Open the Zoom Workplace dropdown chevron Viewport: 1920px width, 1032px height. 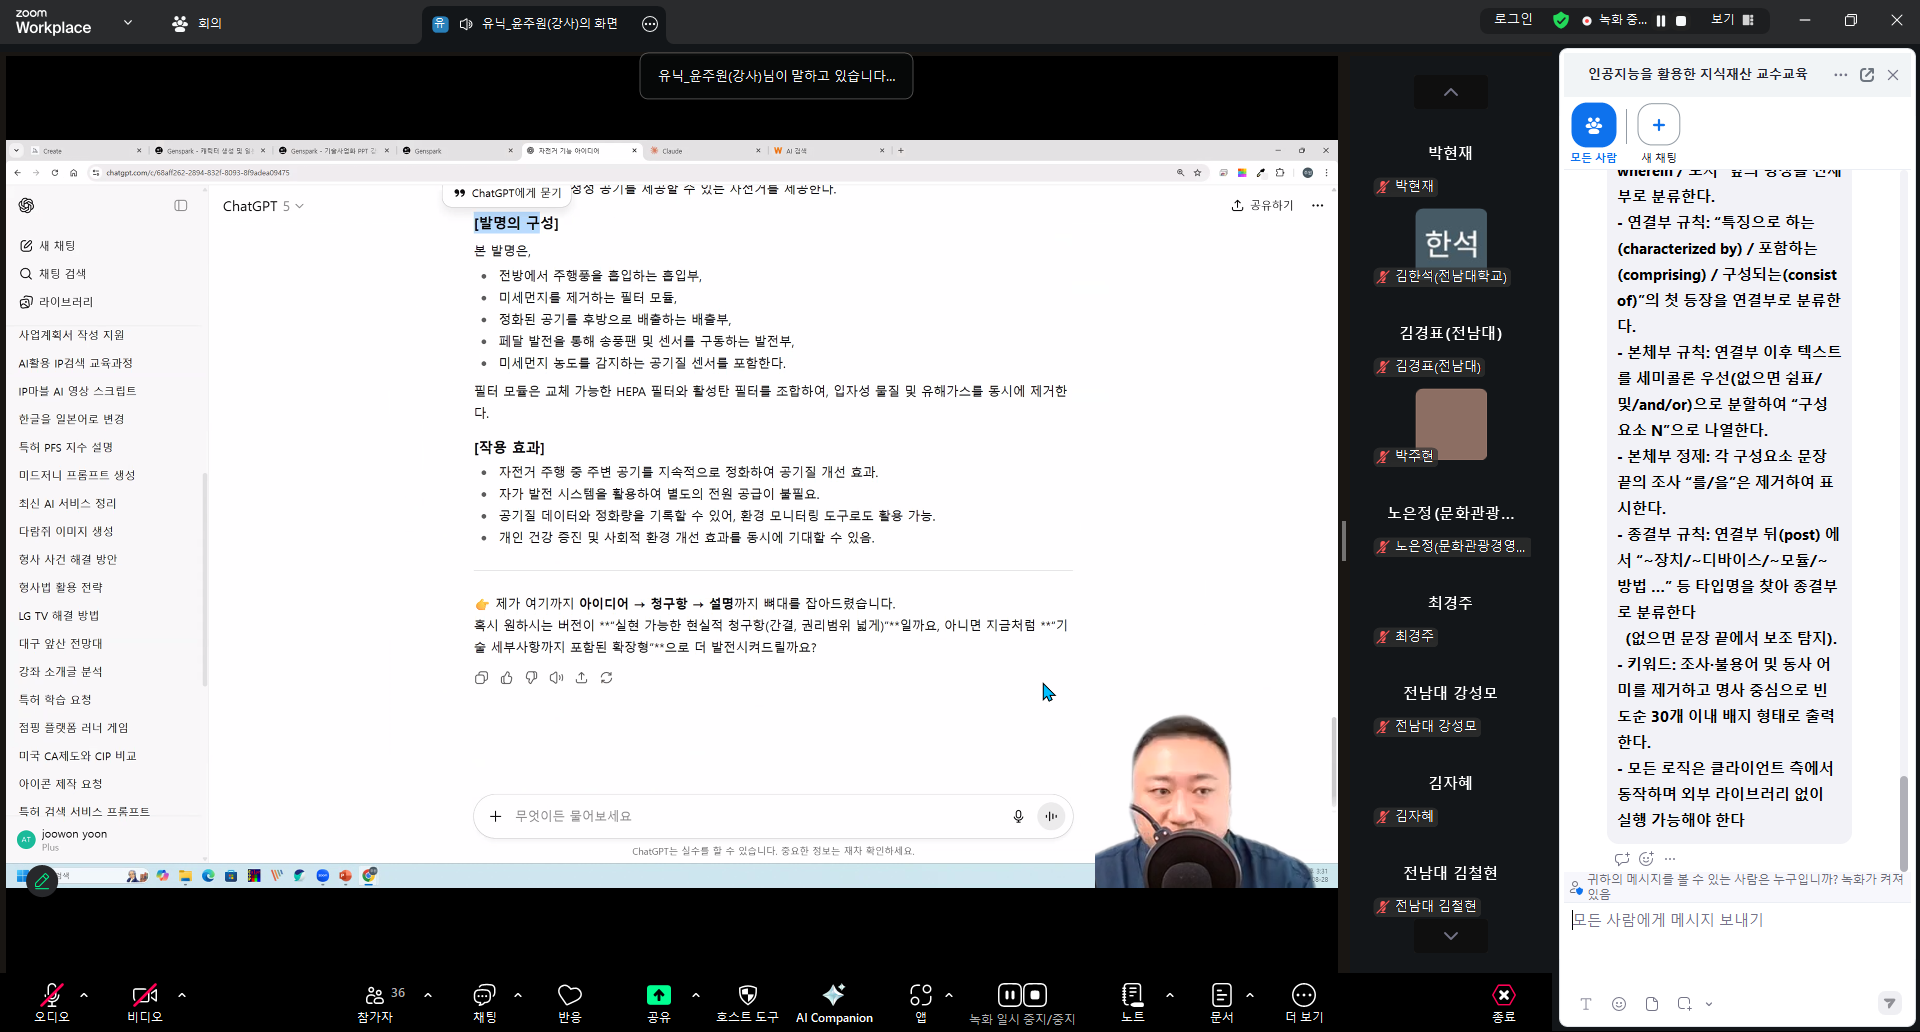(128, 22)
